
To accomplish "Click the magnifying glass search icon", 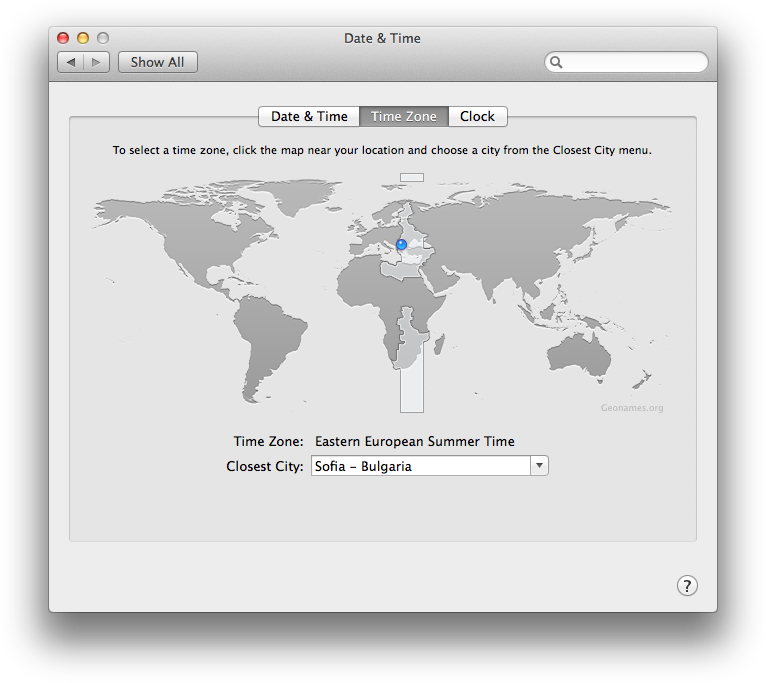I will pos(557,62).
